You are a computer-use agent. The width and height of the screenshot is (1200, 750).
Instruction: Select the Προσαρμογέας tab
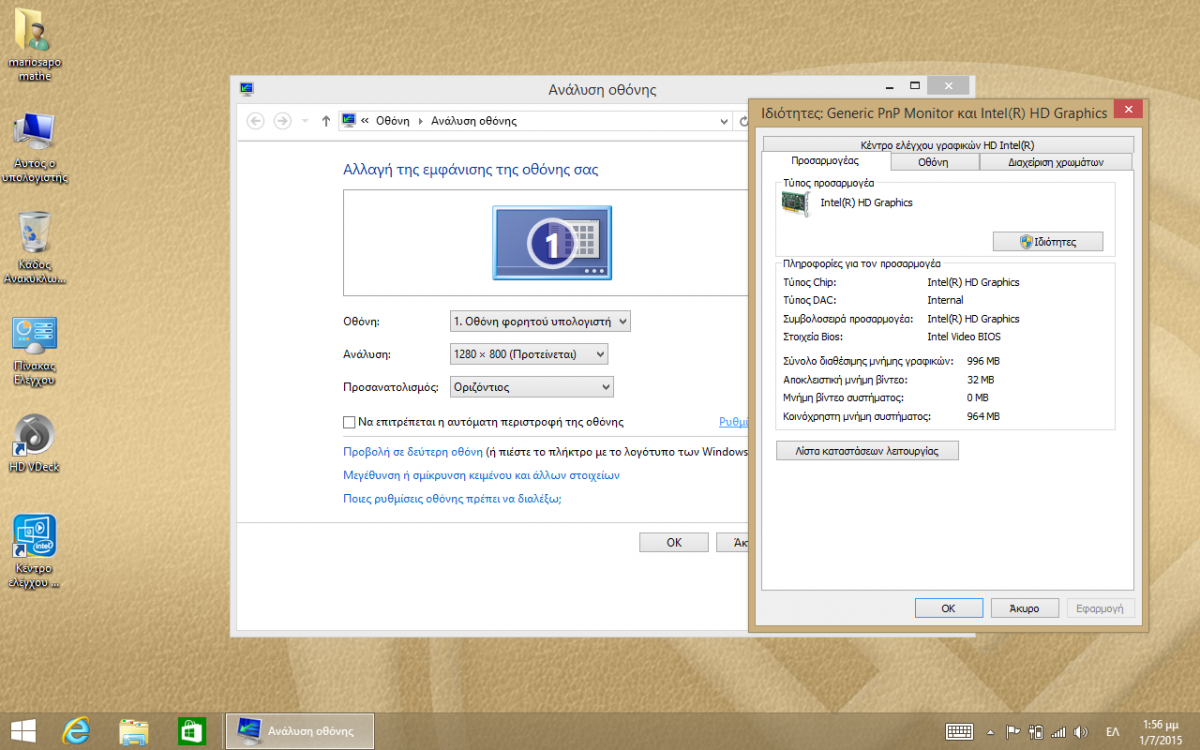point(825,161)
